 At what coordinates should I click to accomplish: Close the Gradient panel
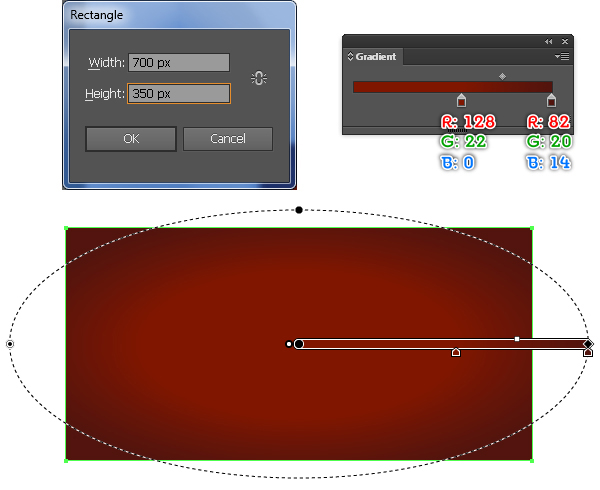(565, 41)
